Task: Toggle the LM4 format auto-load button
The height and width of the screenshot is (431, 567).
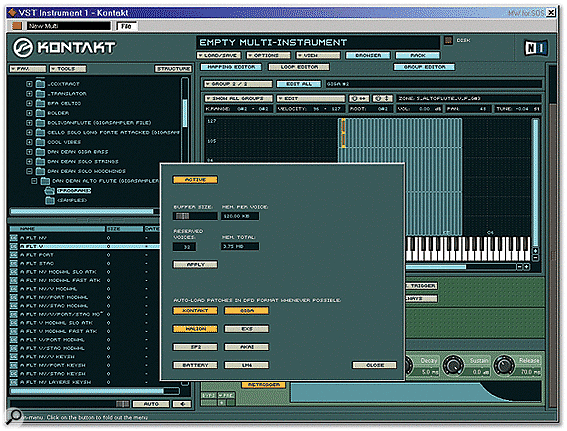Action: point(246,365)
